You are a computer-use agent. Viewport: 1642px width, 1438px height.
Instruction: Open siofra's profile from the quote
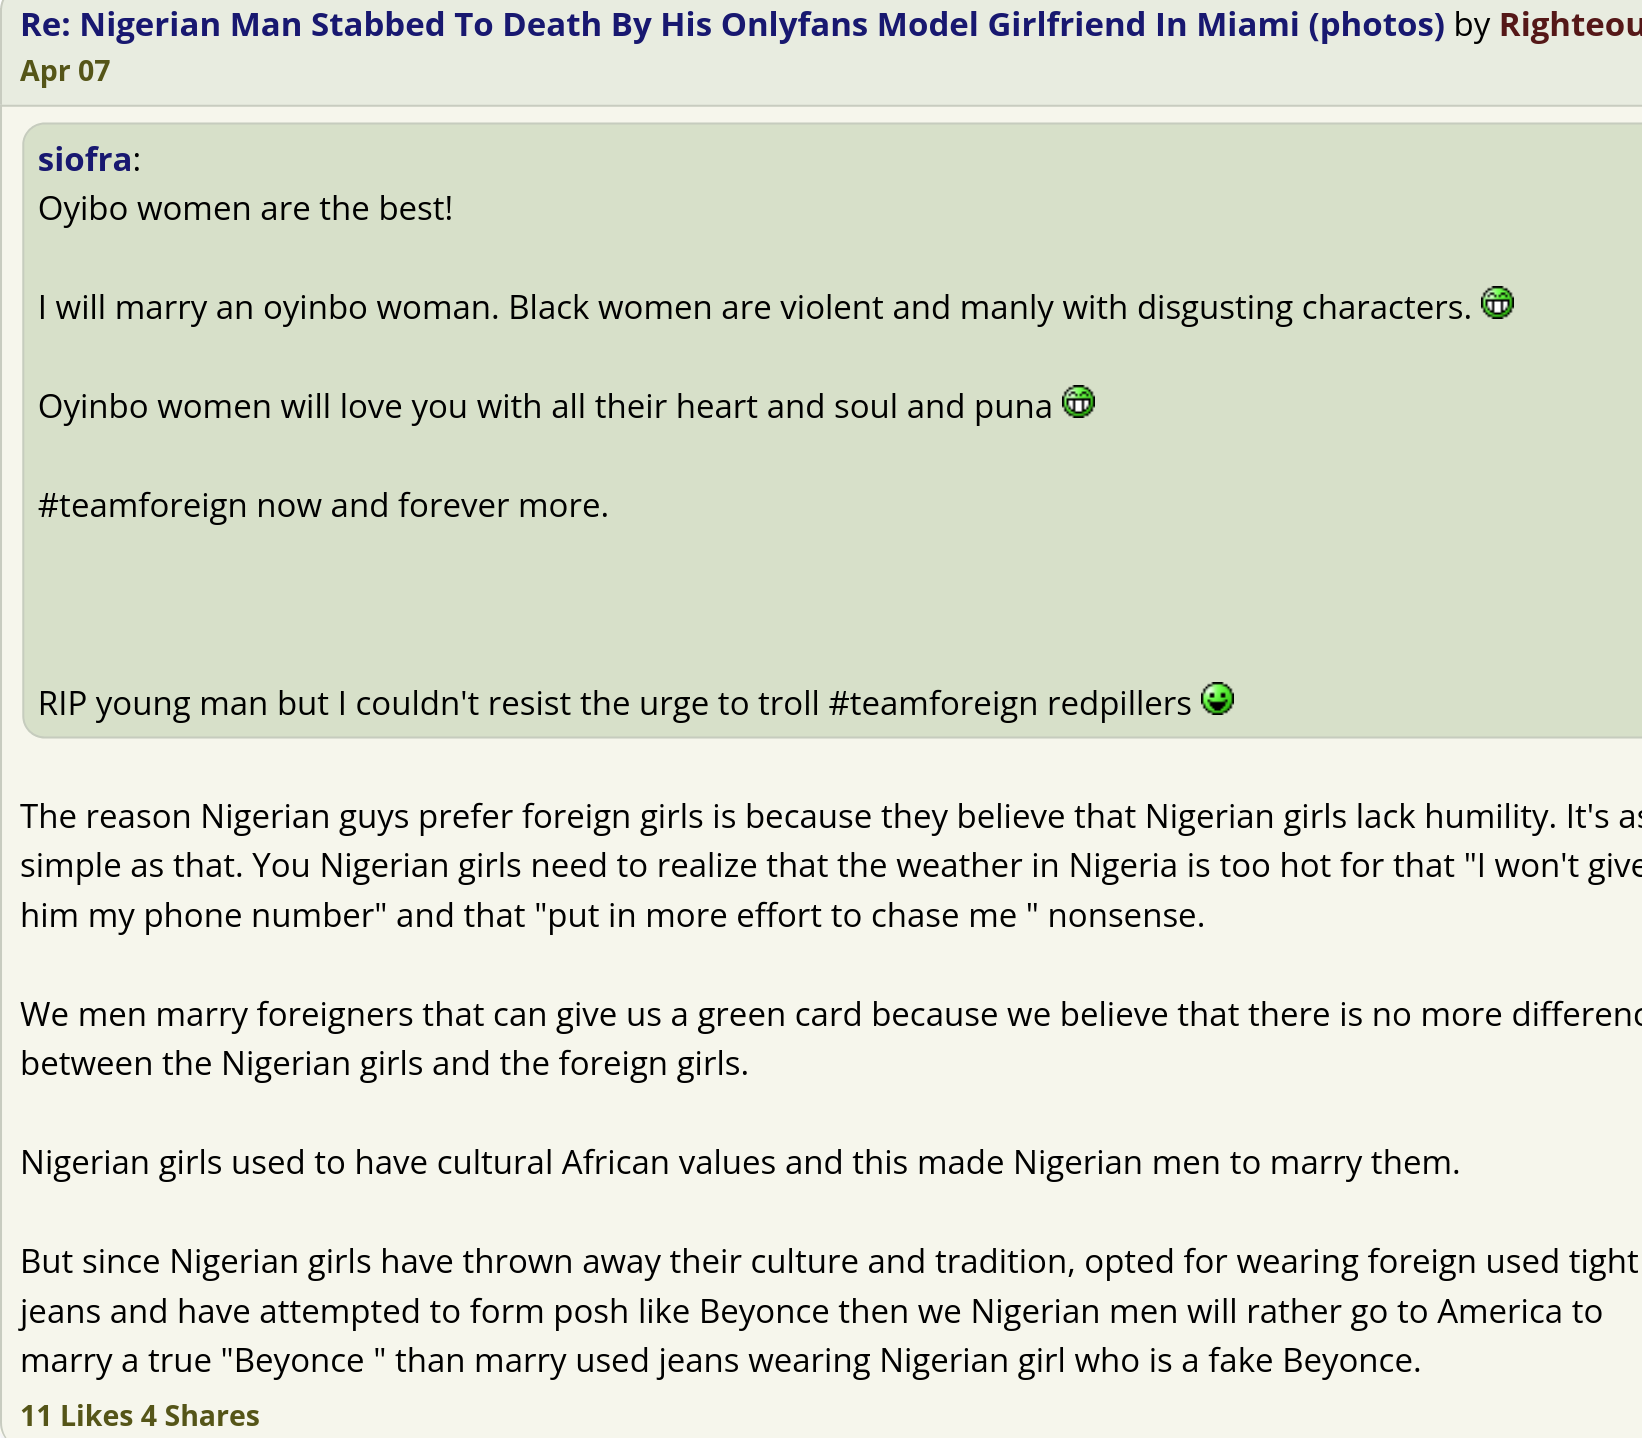(x=85, y=159)
